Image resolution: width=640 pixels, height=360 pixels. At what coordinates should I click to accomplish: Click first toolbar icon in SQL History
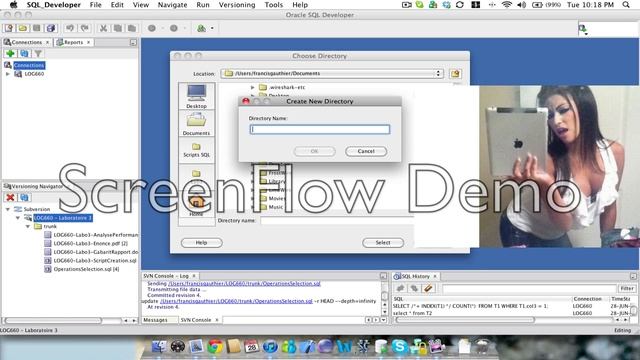400,289
